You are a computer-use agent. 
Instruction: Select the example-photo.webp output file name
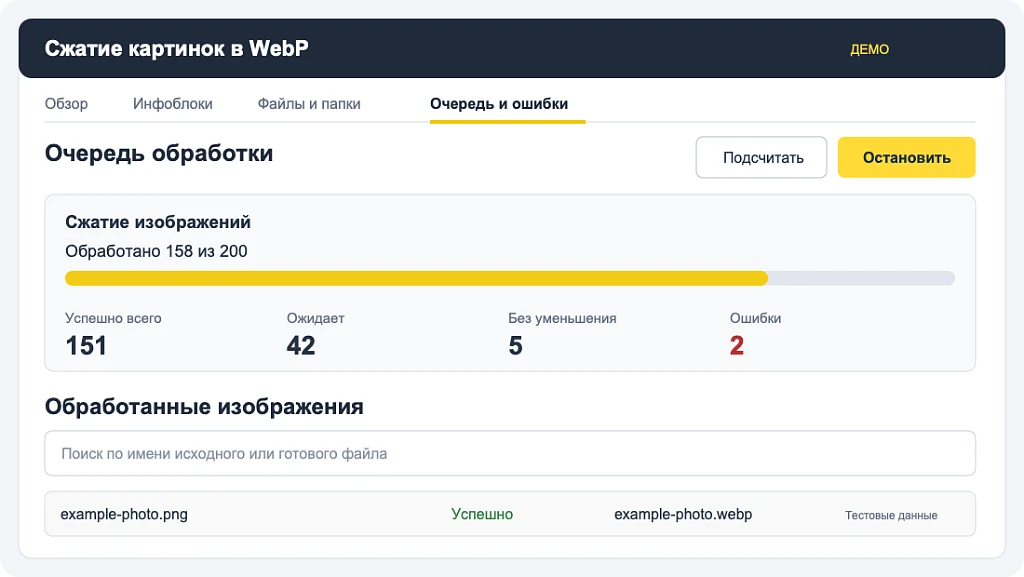[x=683, y=514]
